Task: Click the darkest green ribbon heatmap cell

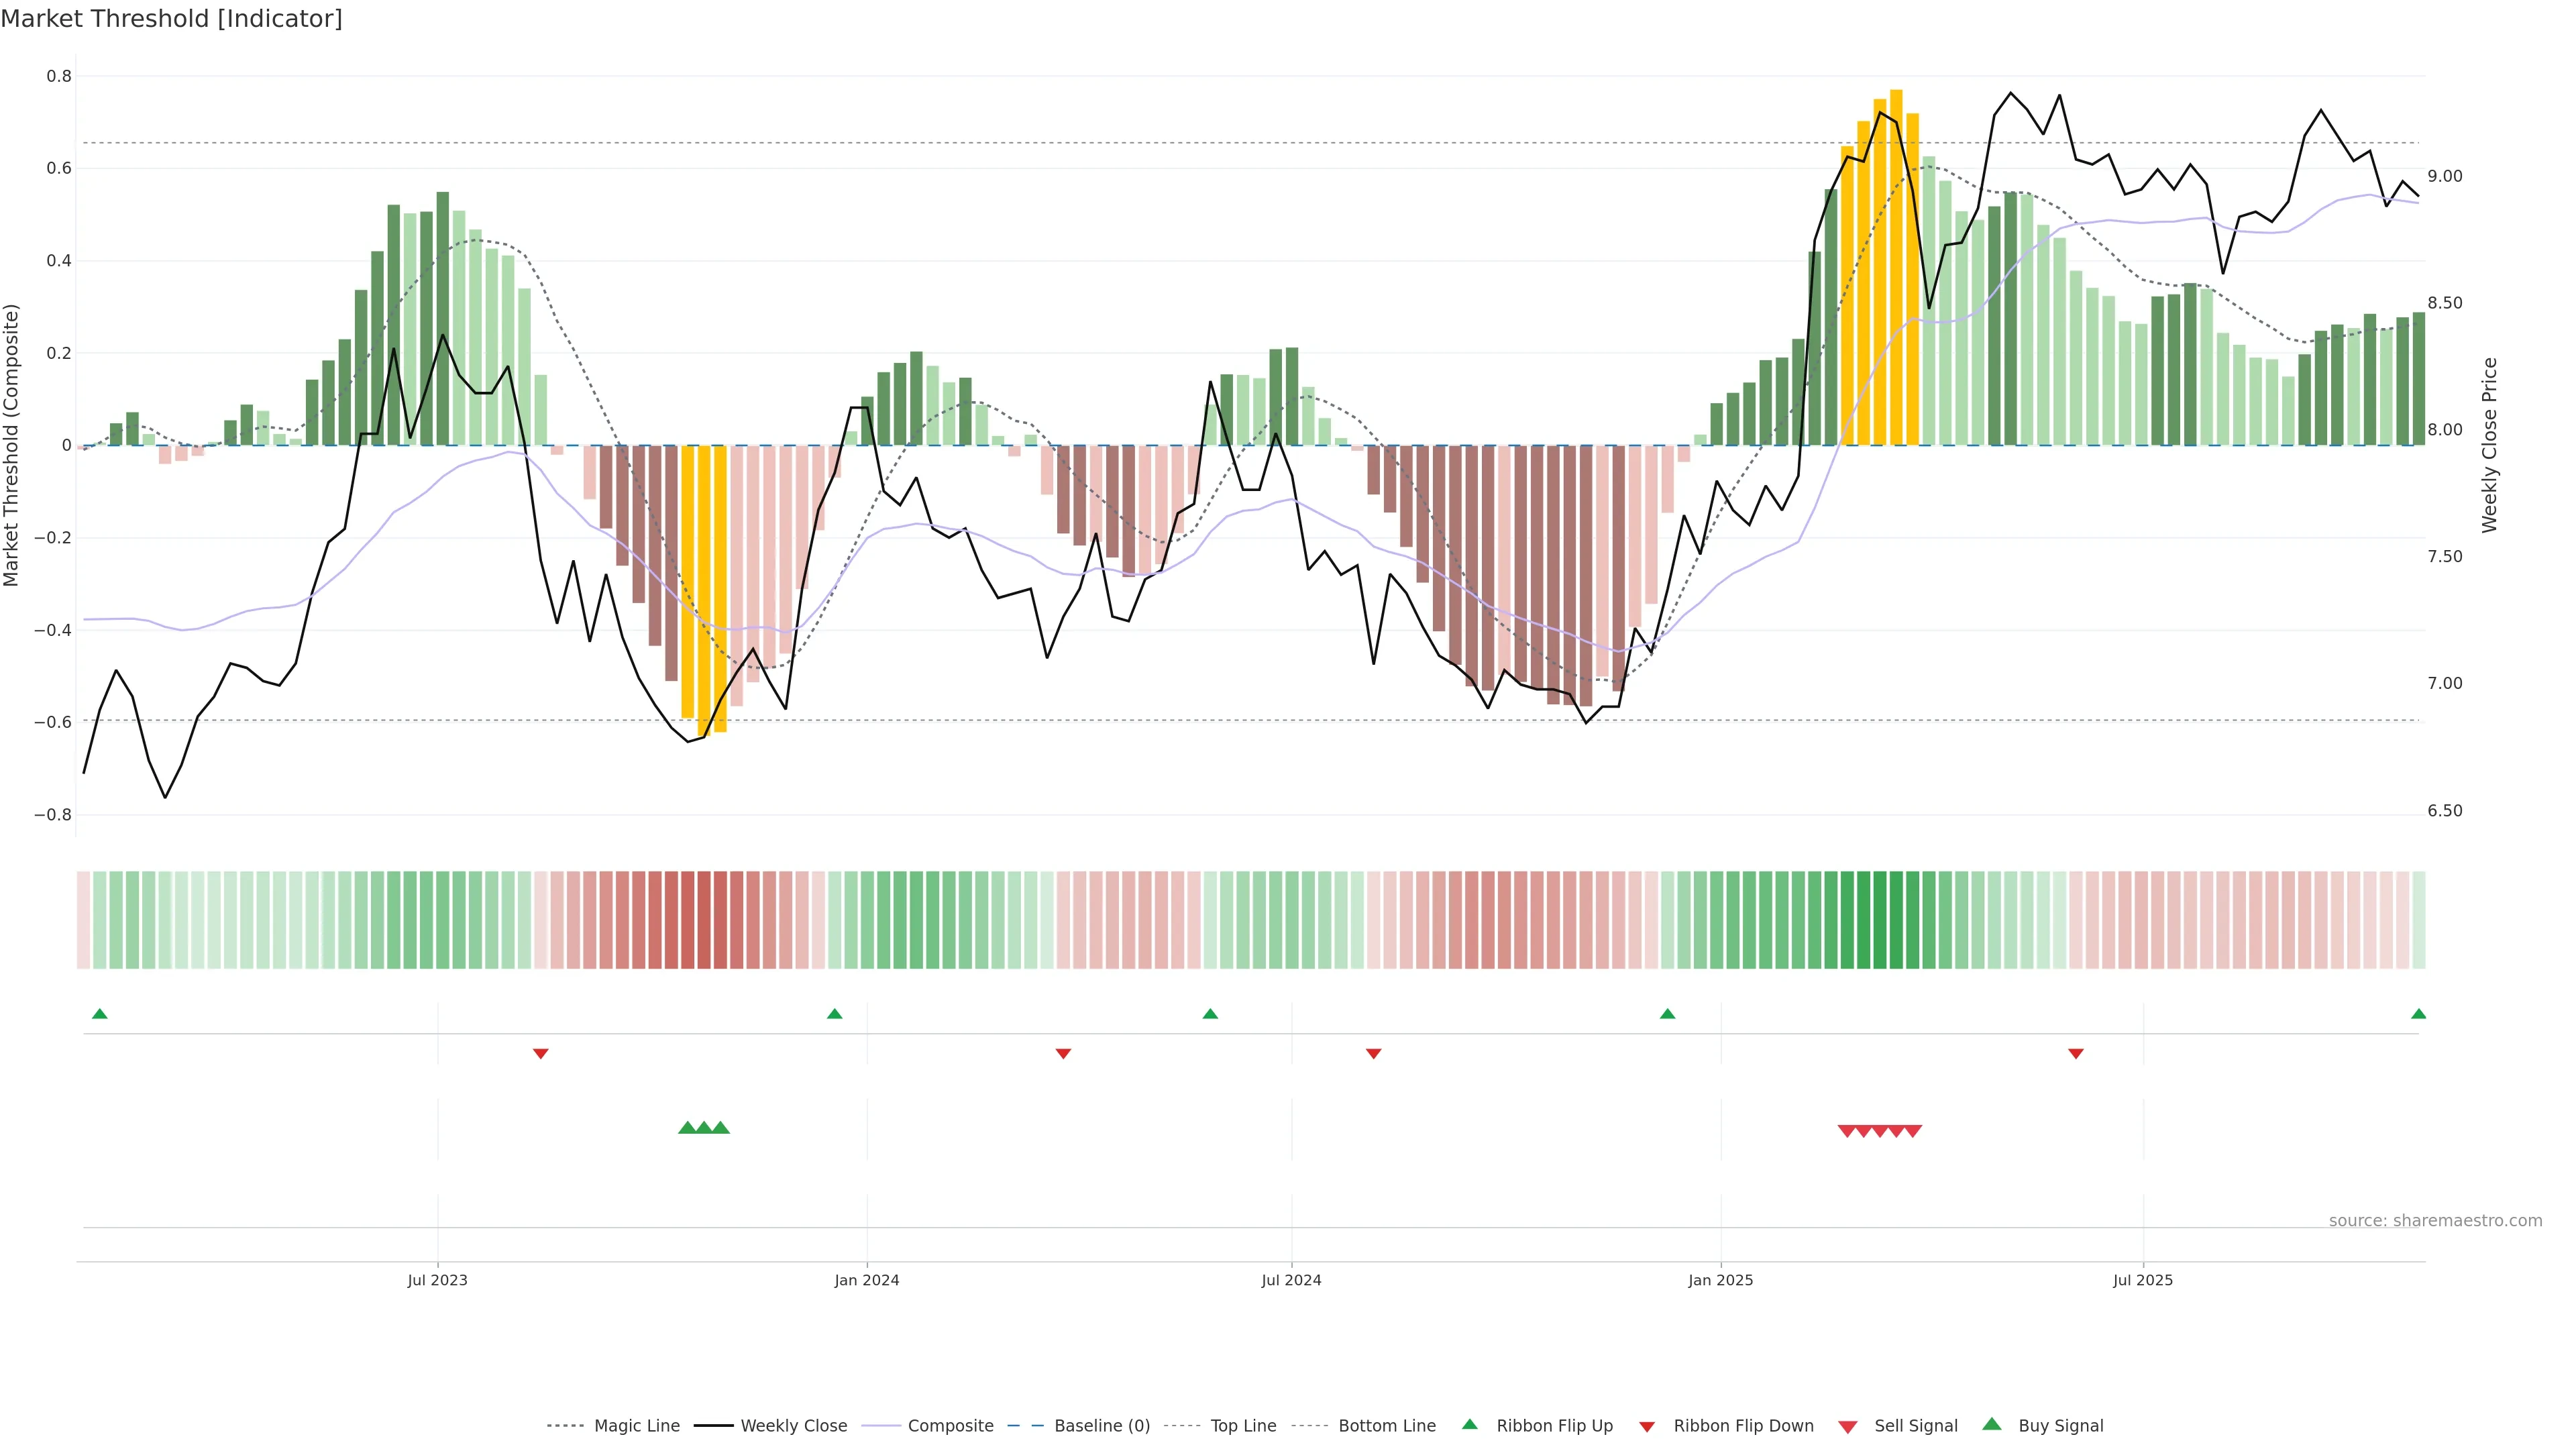Action: tap(1880, 920)
